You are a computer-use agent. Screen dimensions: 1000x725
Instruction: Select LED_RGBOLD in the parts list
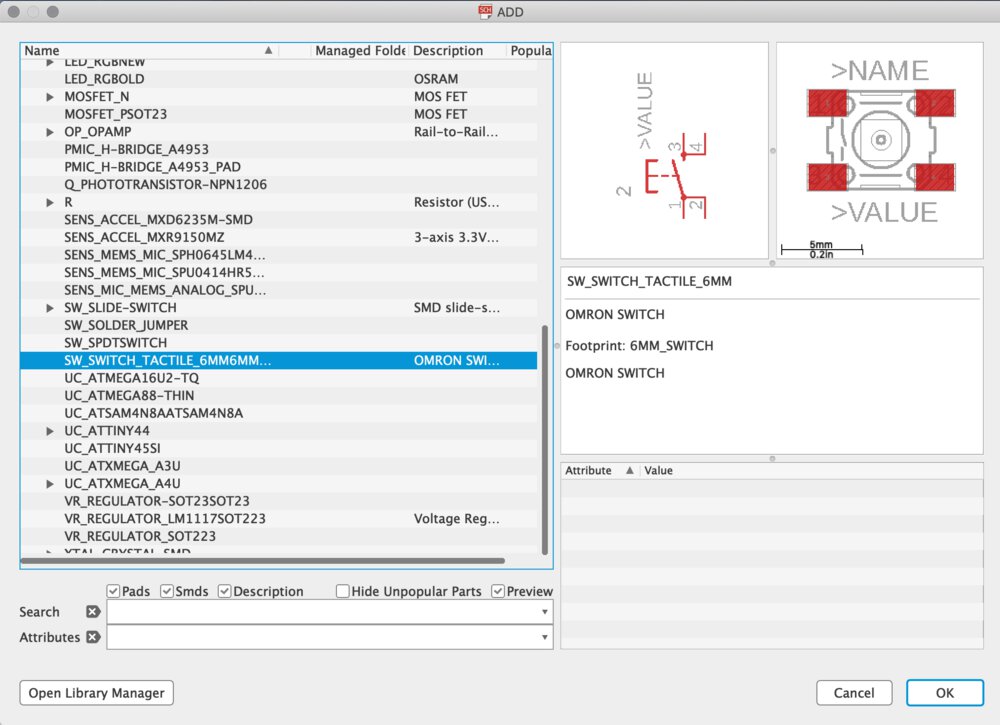point(279,79)
